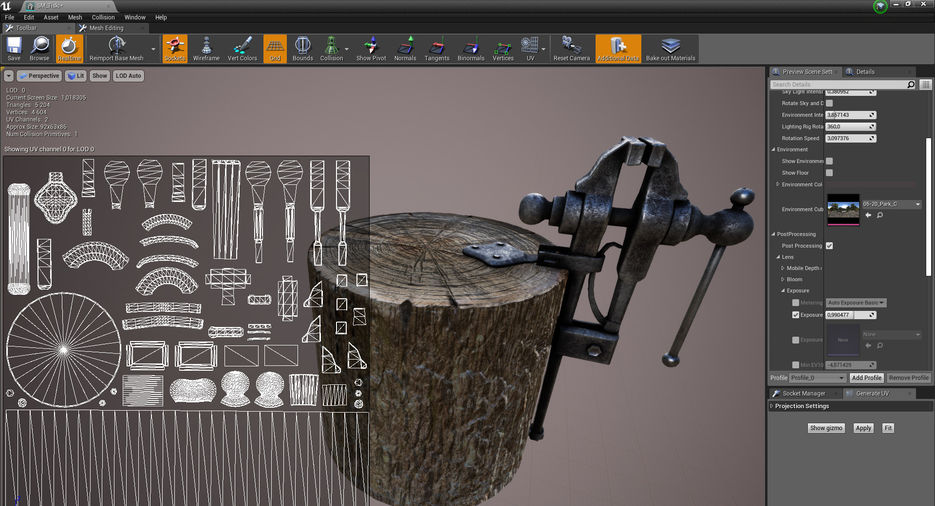Open the viewport options dropdown arrow

click(8, 76)
